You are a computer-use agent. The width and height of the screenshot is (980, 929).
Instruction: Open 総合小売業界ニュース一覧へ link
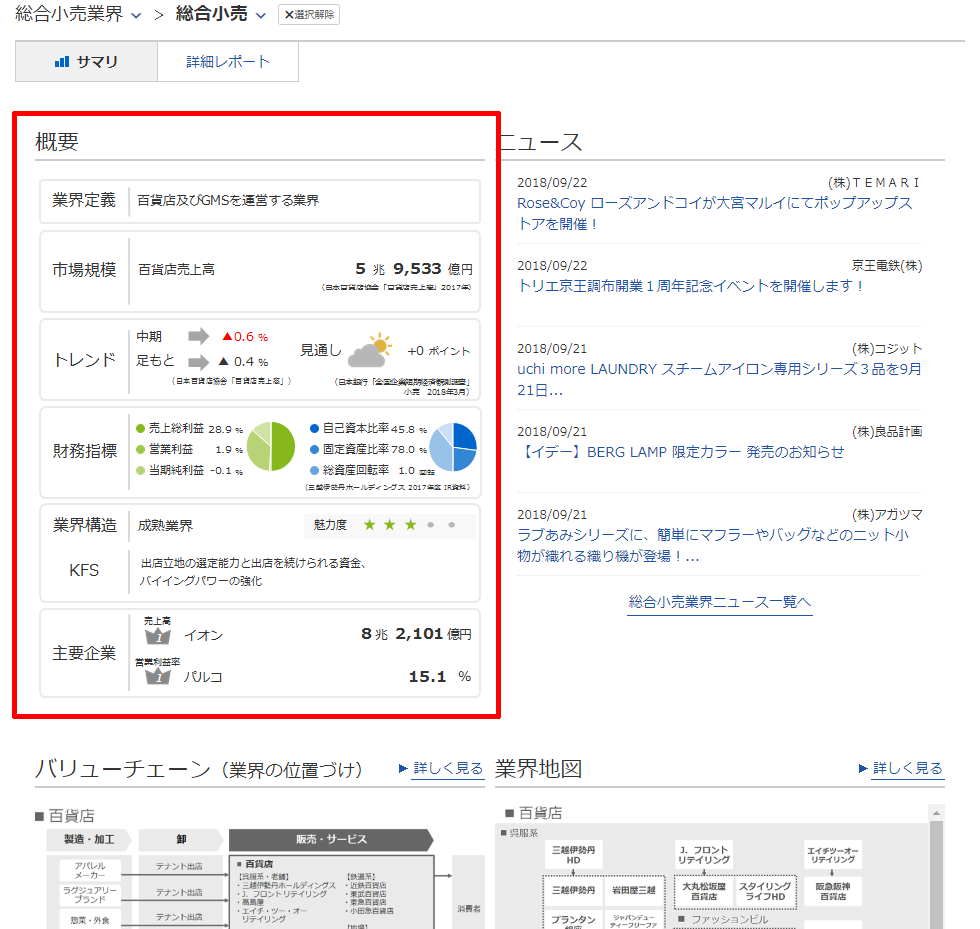pyautogui.click(x=720, y=602)
